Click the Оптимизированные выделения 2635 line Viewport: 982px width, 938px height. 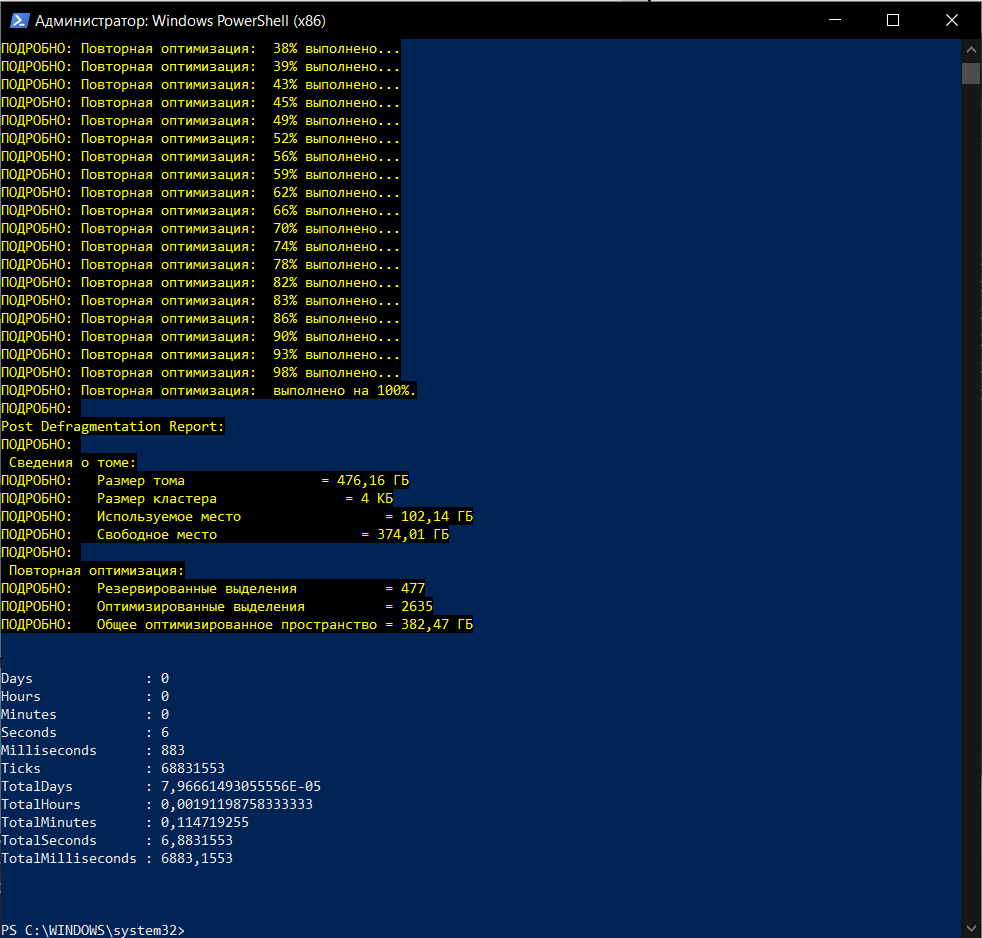click(217, 607)
